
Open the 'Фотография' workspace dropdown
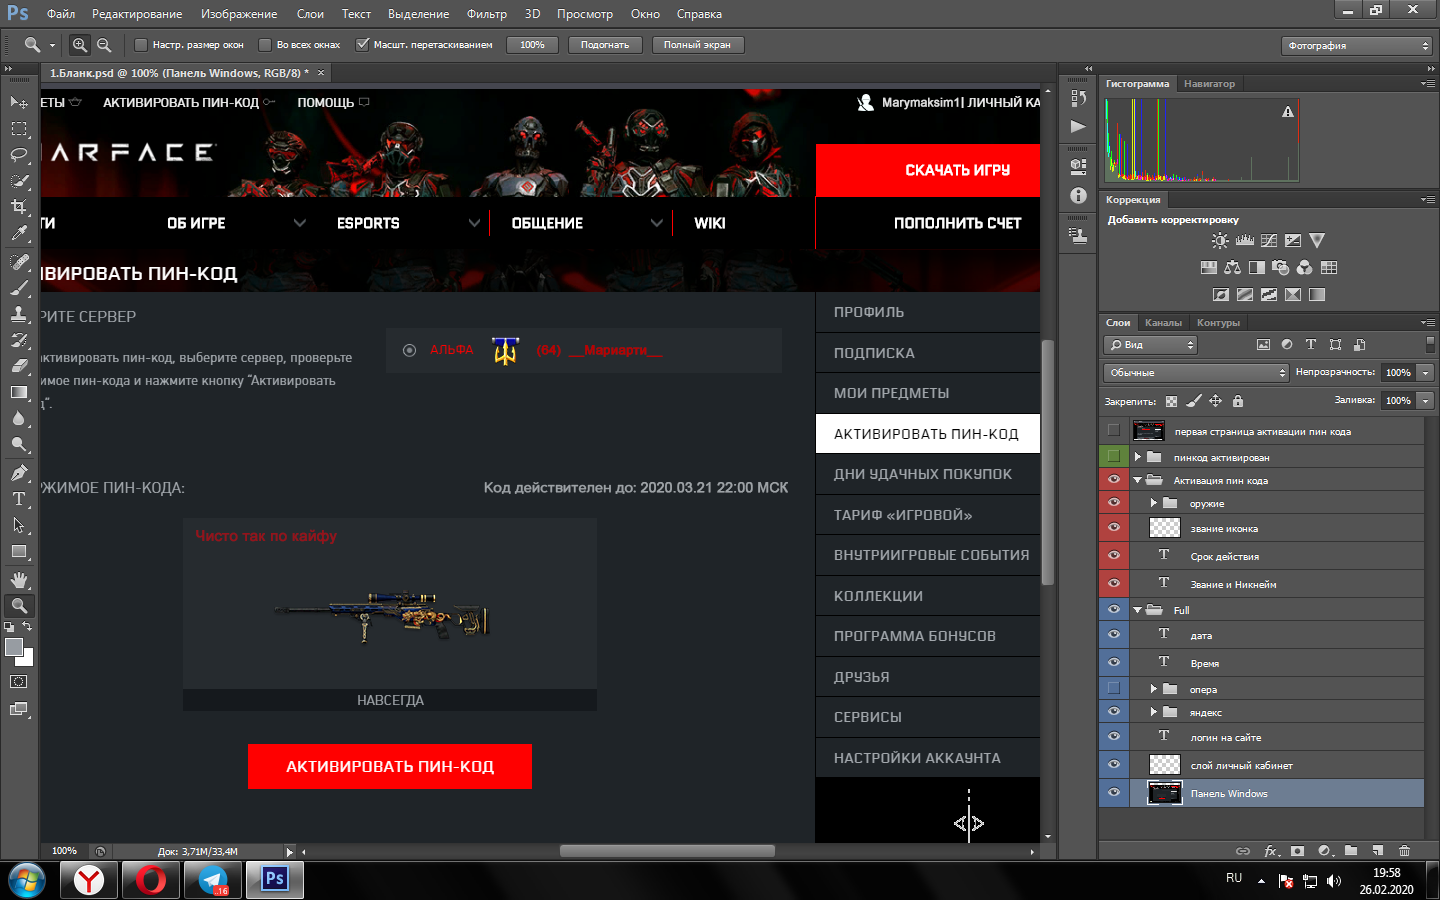pyautogui.click(x=1357, y=46)
